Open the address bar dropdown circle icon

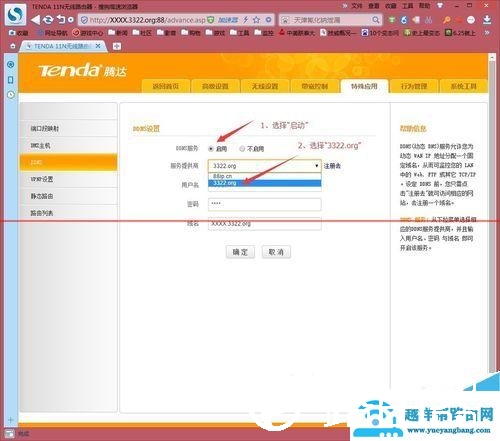click(x=268, y=20)
